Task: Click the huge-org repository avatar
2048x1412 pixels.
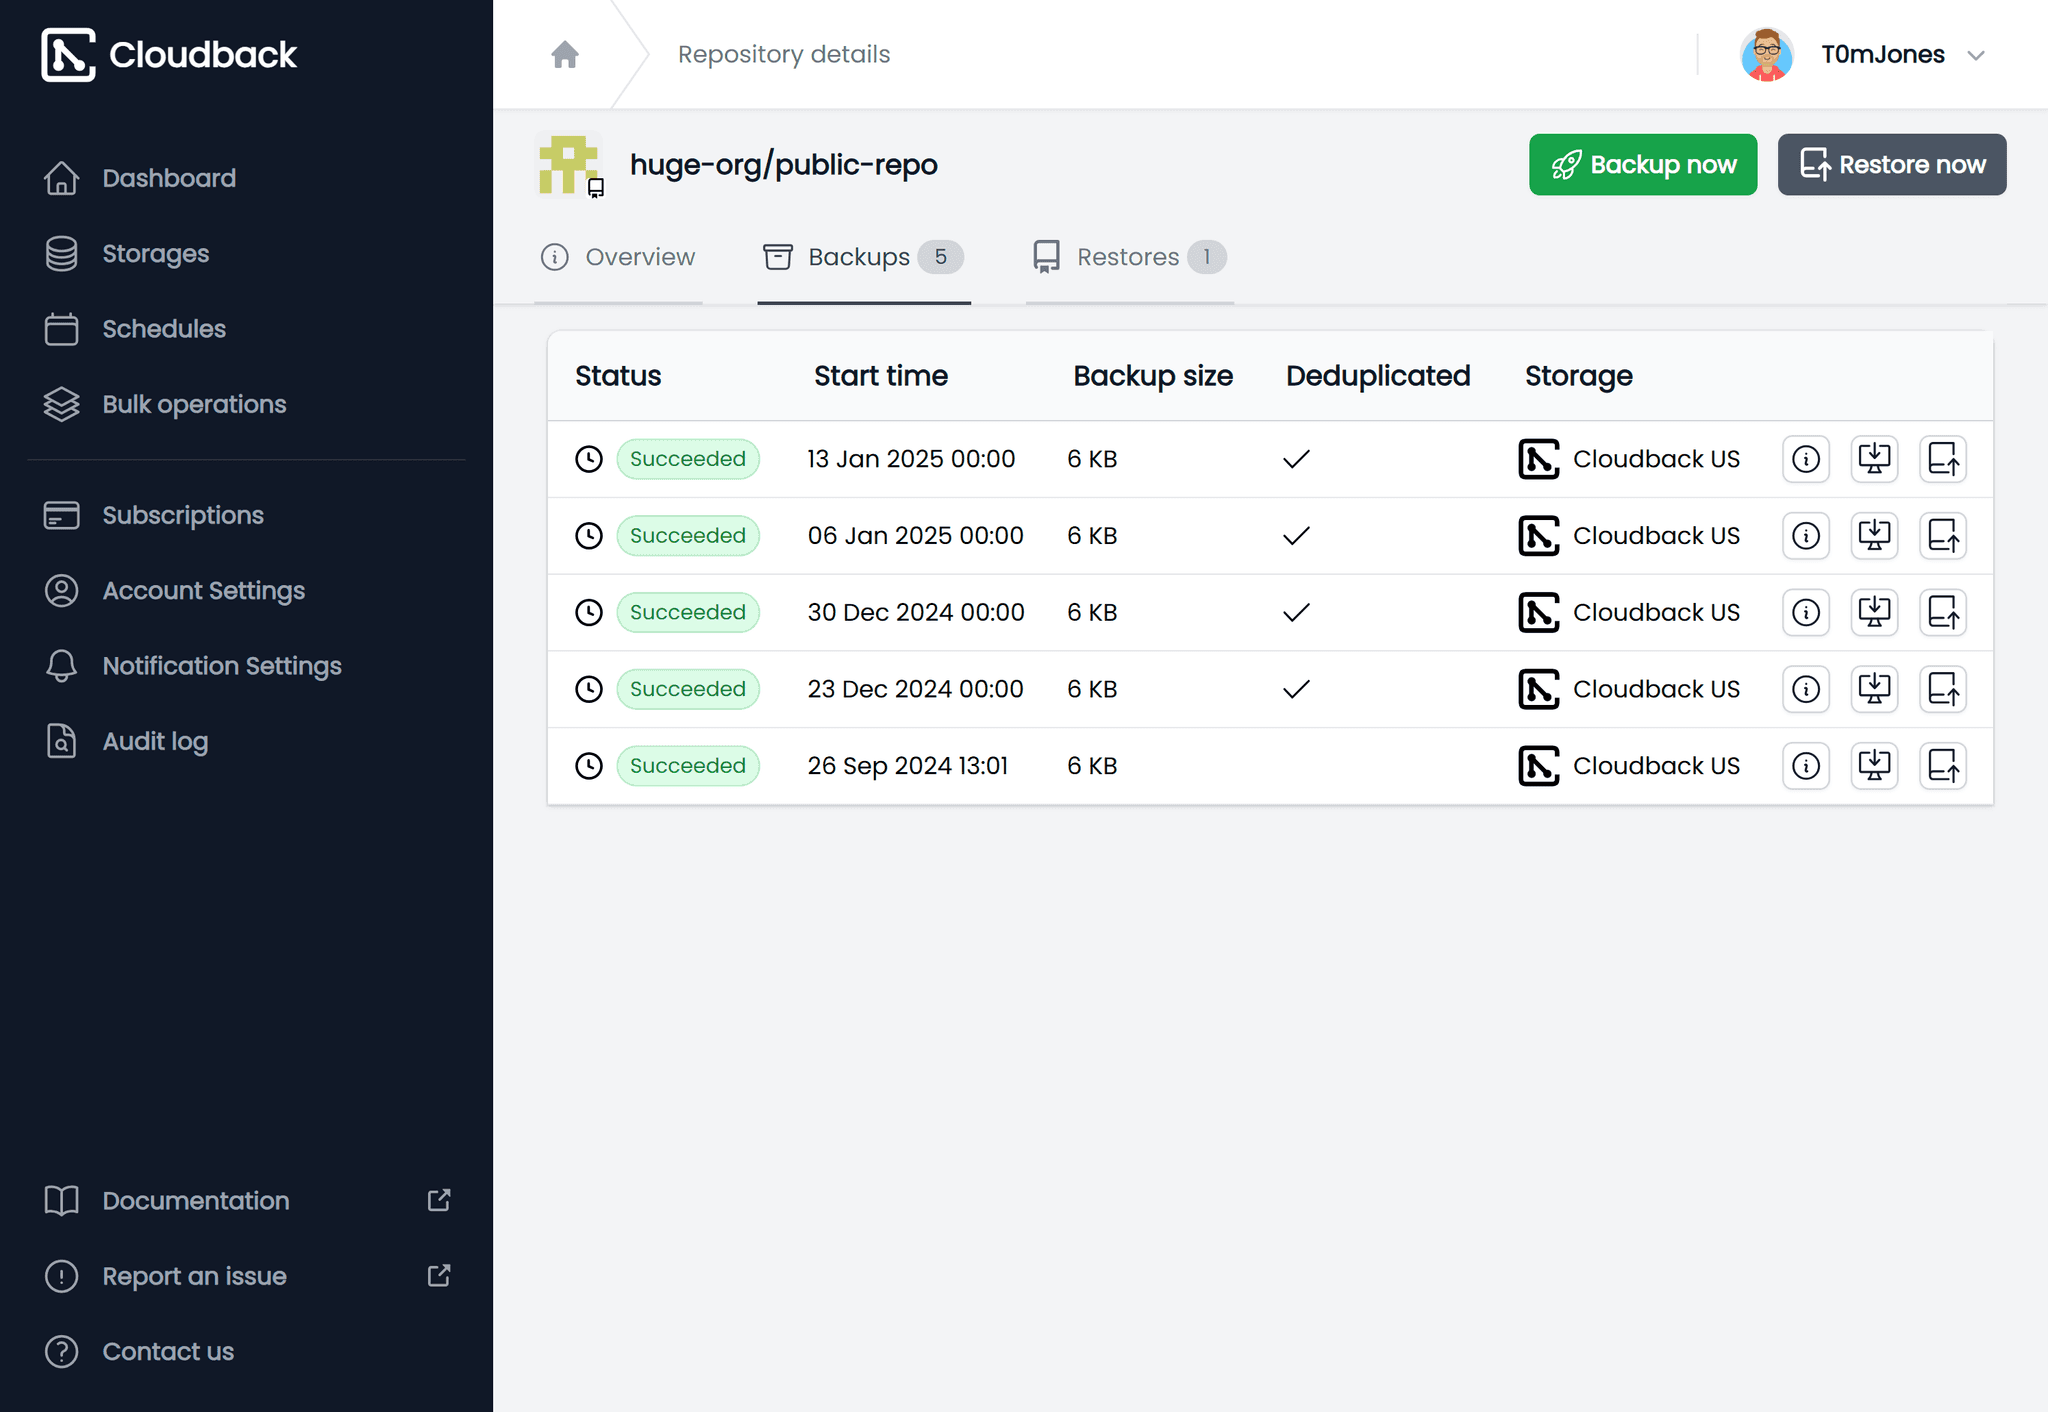Action: pos(568,164)
